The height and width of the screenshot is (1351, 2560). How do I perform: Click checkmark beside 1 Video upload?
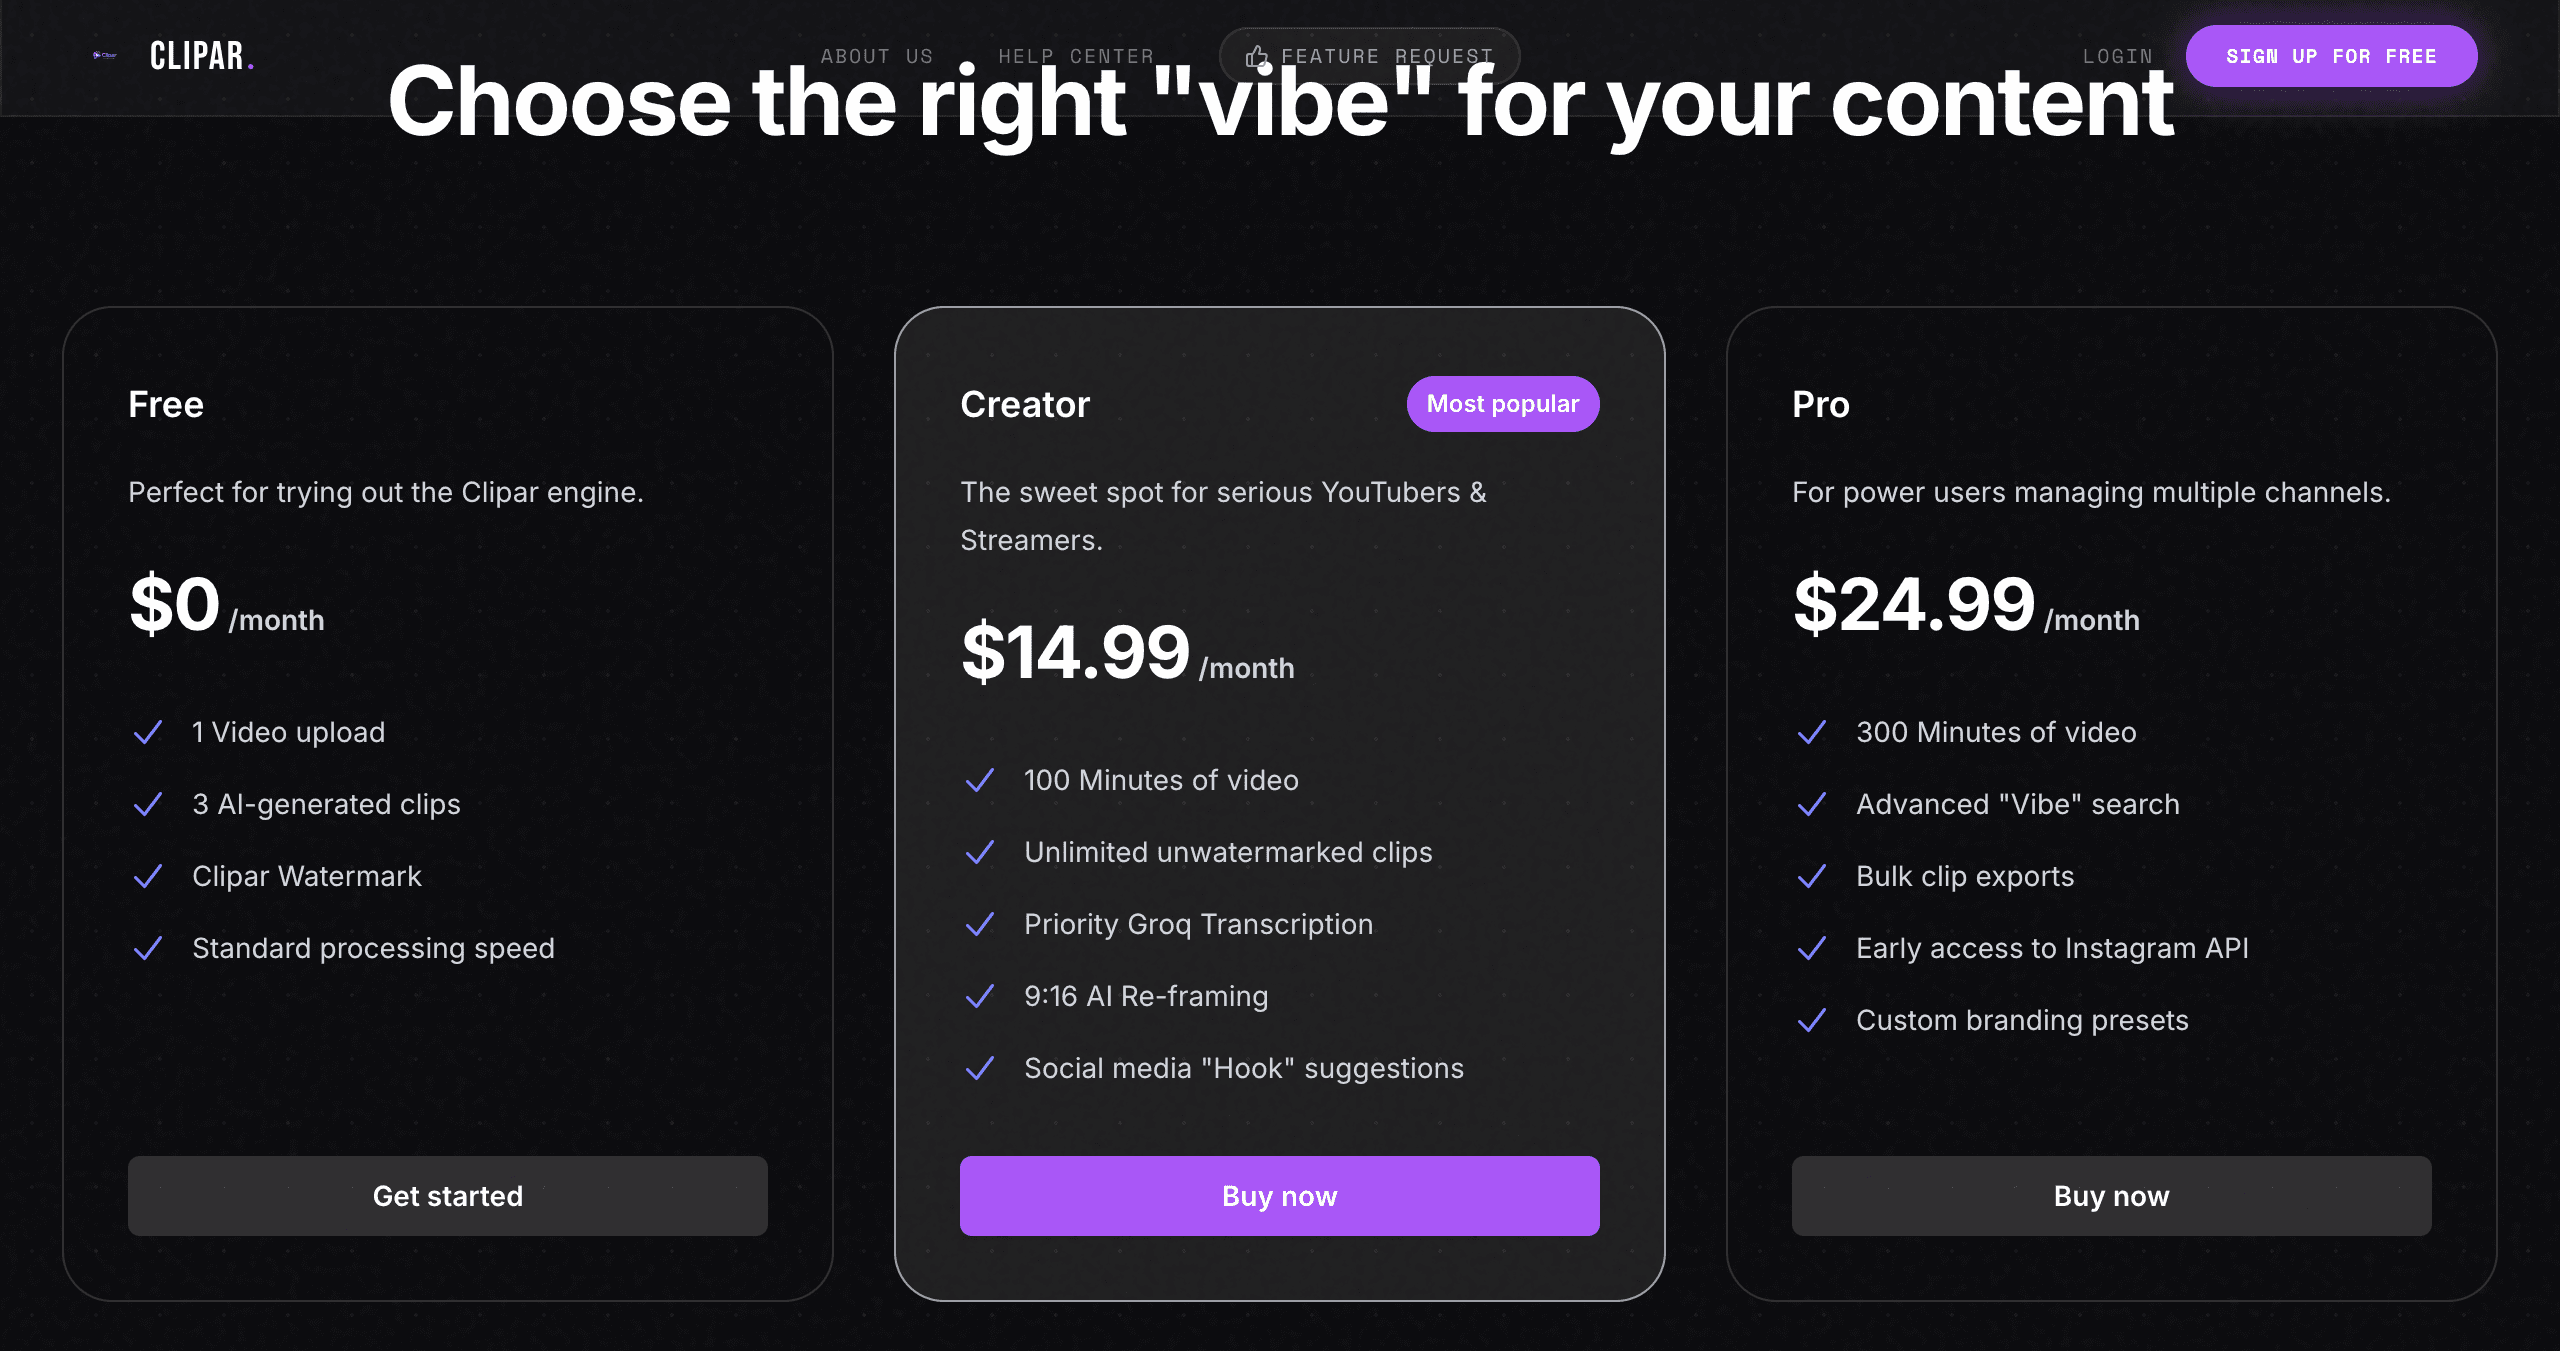[148, 733]
